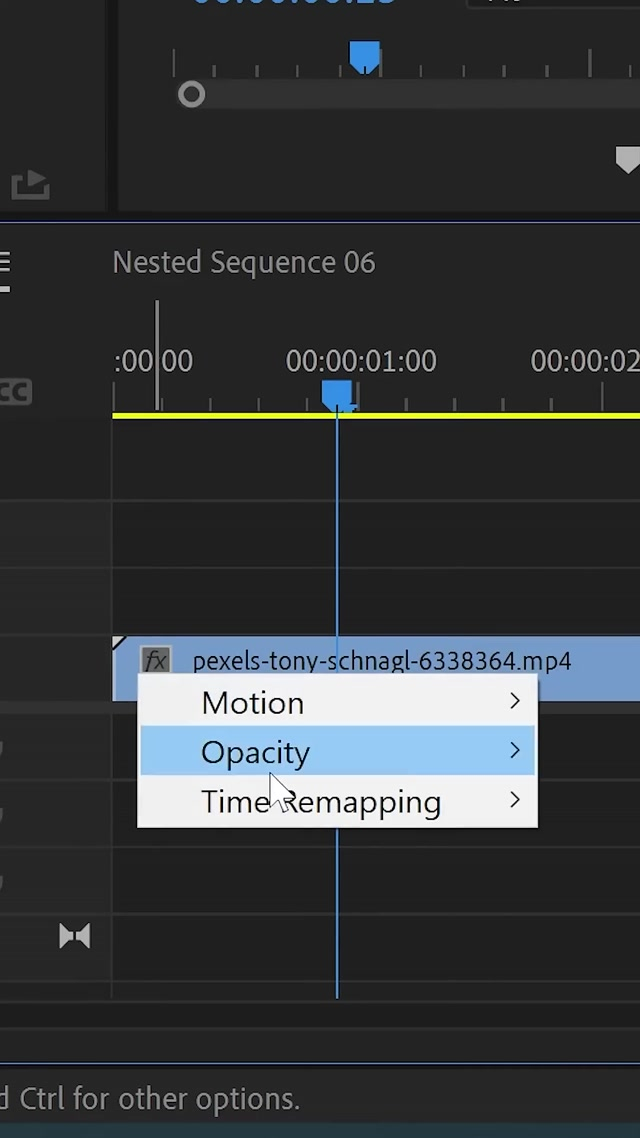This screenshot has height=1138, width=640.
Task: Expand the Motion submenu arrow
Action: (515, 702)
